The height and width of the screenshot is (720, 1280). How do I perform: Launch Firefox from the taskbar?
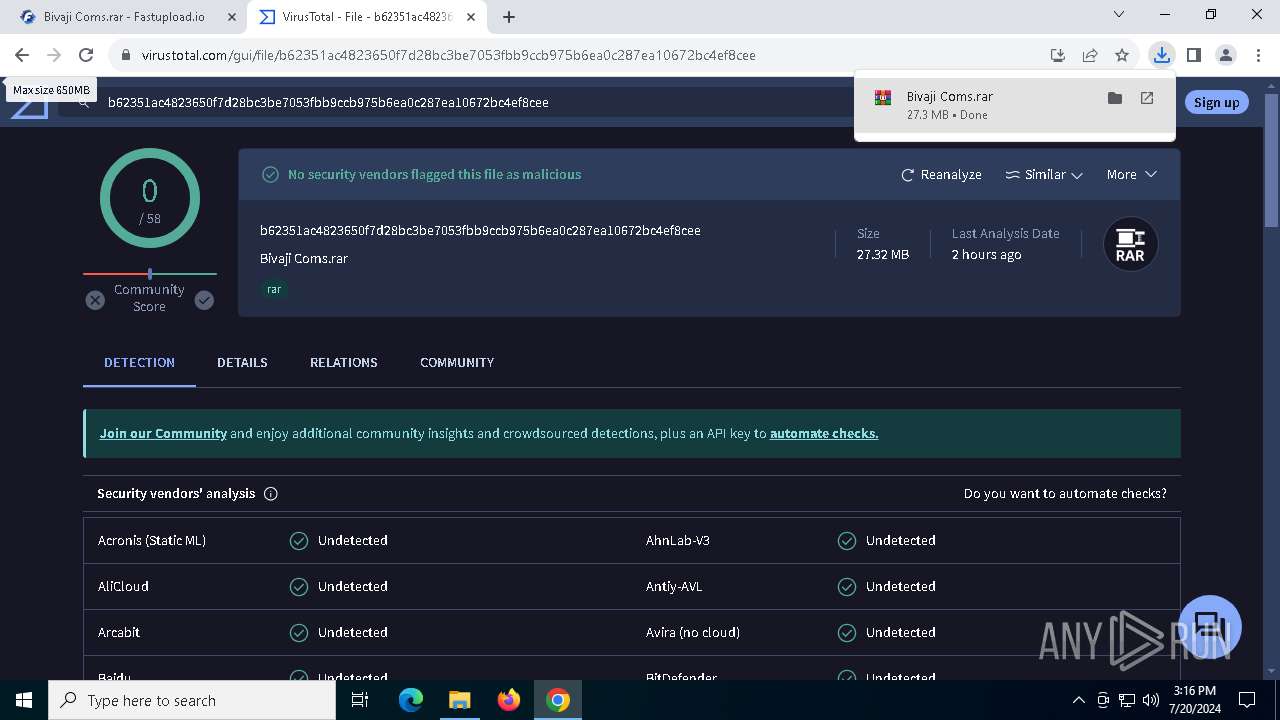(508, 700)
